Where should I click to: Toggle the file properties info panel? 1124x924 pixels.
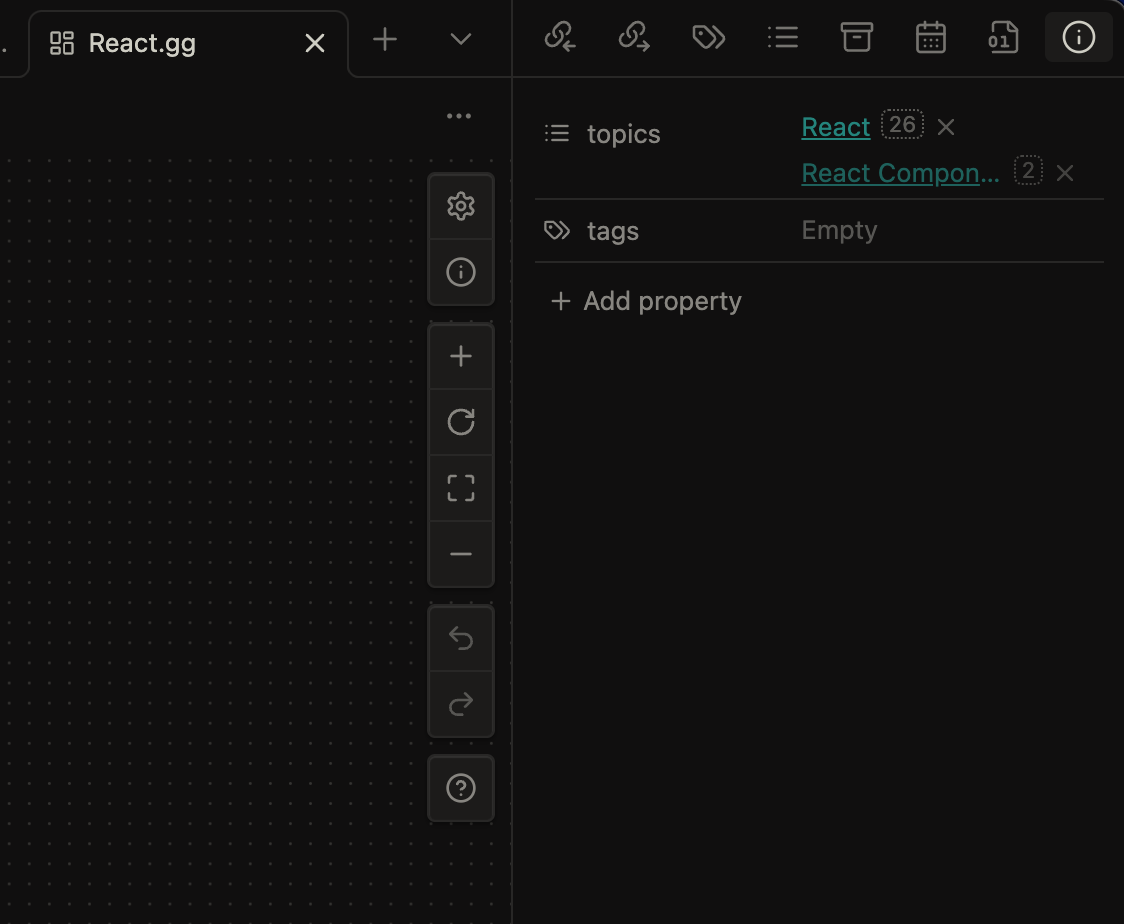tap(1078, 38)
